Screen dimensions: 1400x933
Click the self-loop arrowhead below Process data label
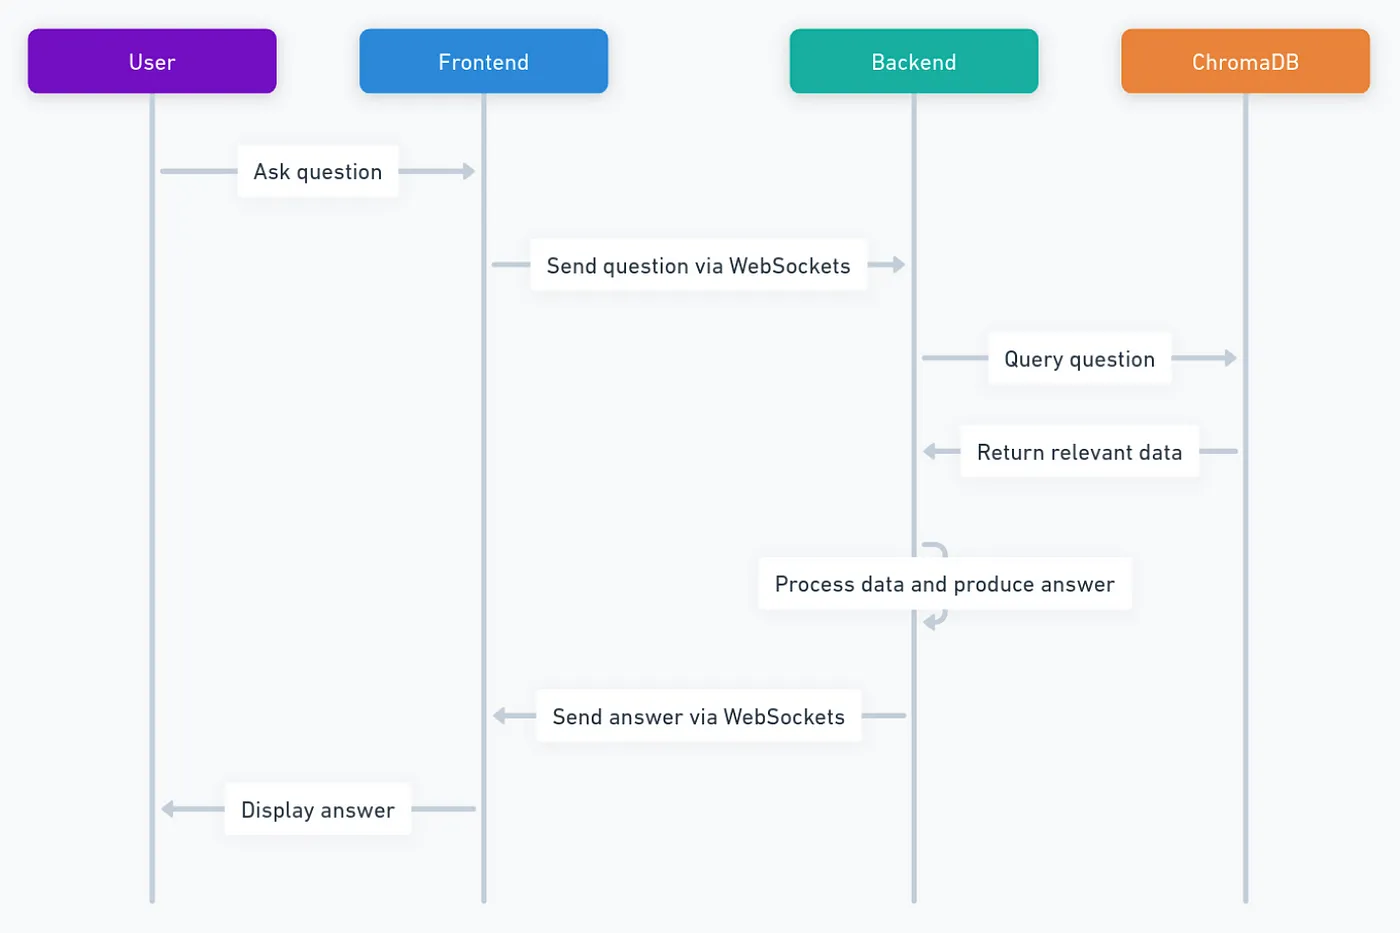930,623
